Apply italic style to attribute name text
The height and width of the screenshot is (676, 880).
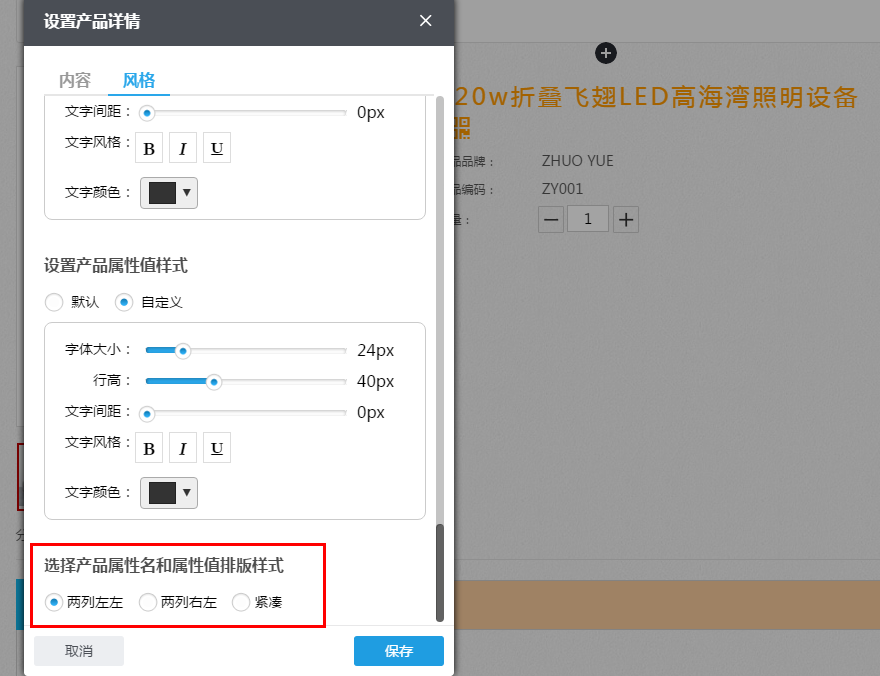[182, 147]
